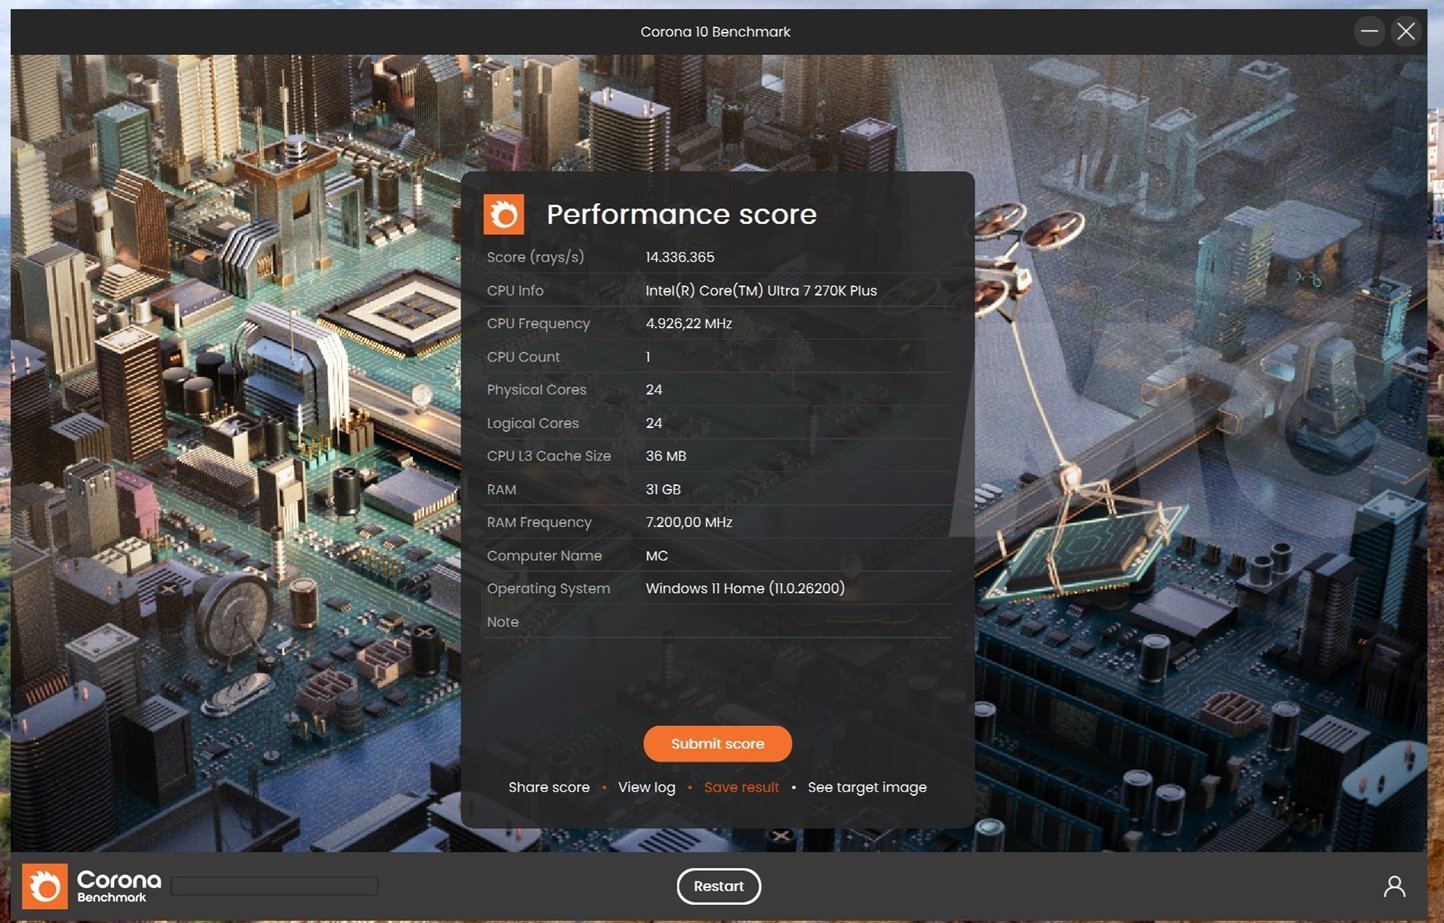Open the Share score link
Viewport: 1444px width, 923px height.
(549, 787)
